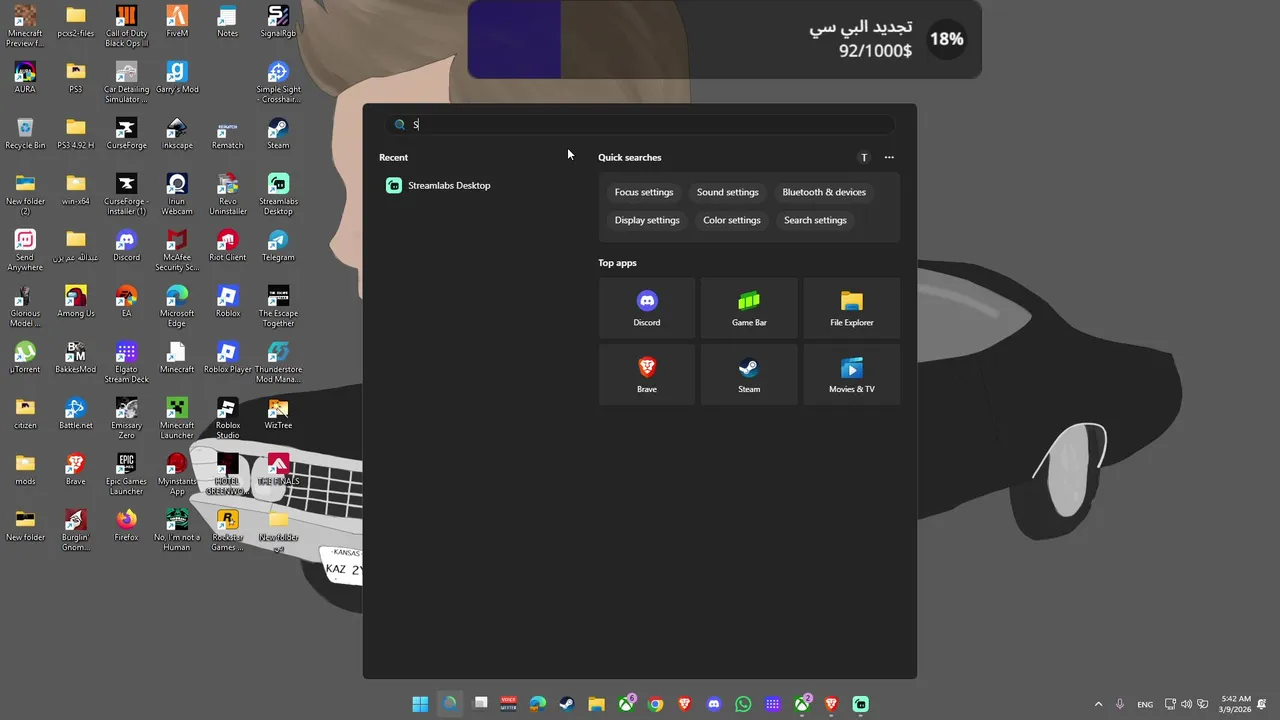Select the CurseForge - Installer (1) desktop icon

pyautogui.click(x=126, y=193)
